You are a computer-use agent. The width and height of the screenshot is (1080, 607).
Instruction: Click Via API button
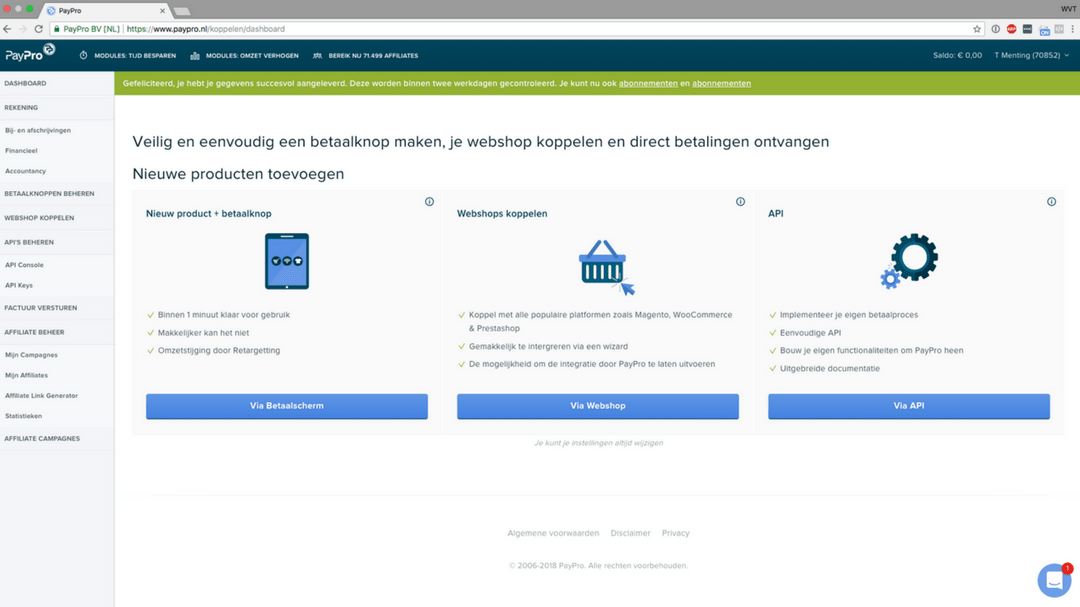pos(909,406)
